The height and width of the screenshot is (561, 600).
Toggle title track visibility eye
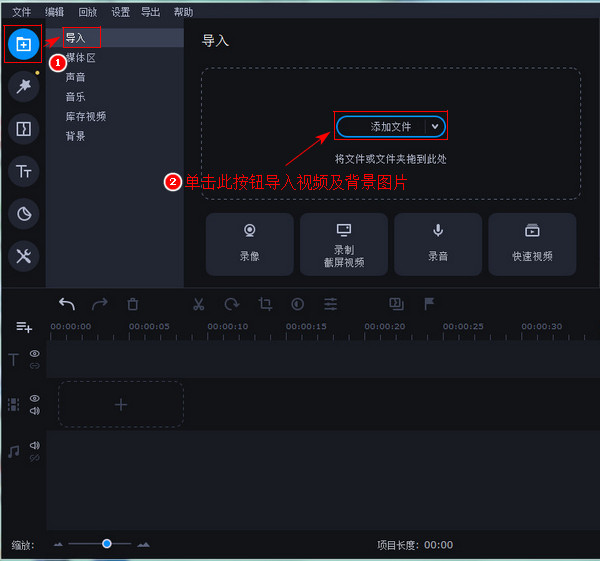[x=34, y=354]
